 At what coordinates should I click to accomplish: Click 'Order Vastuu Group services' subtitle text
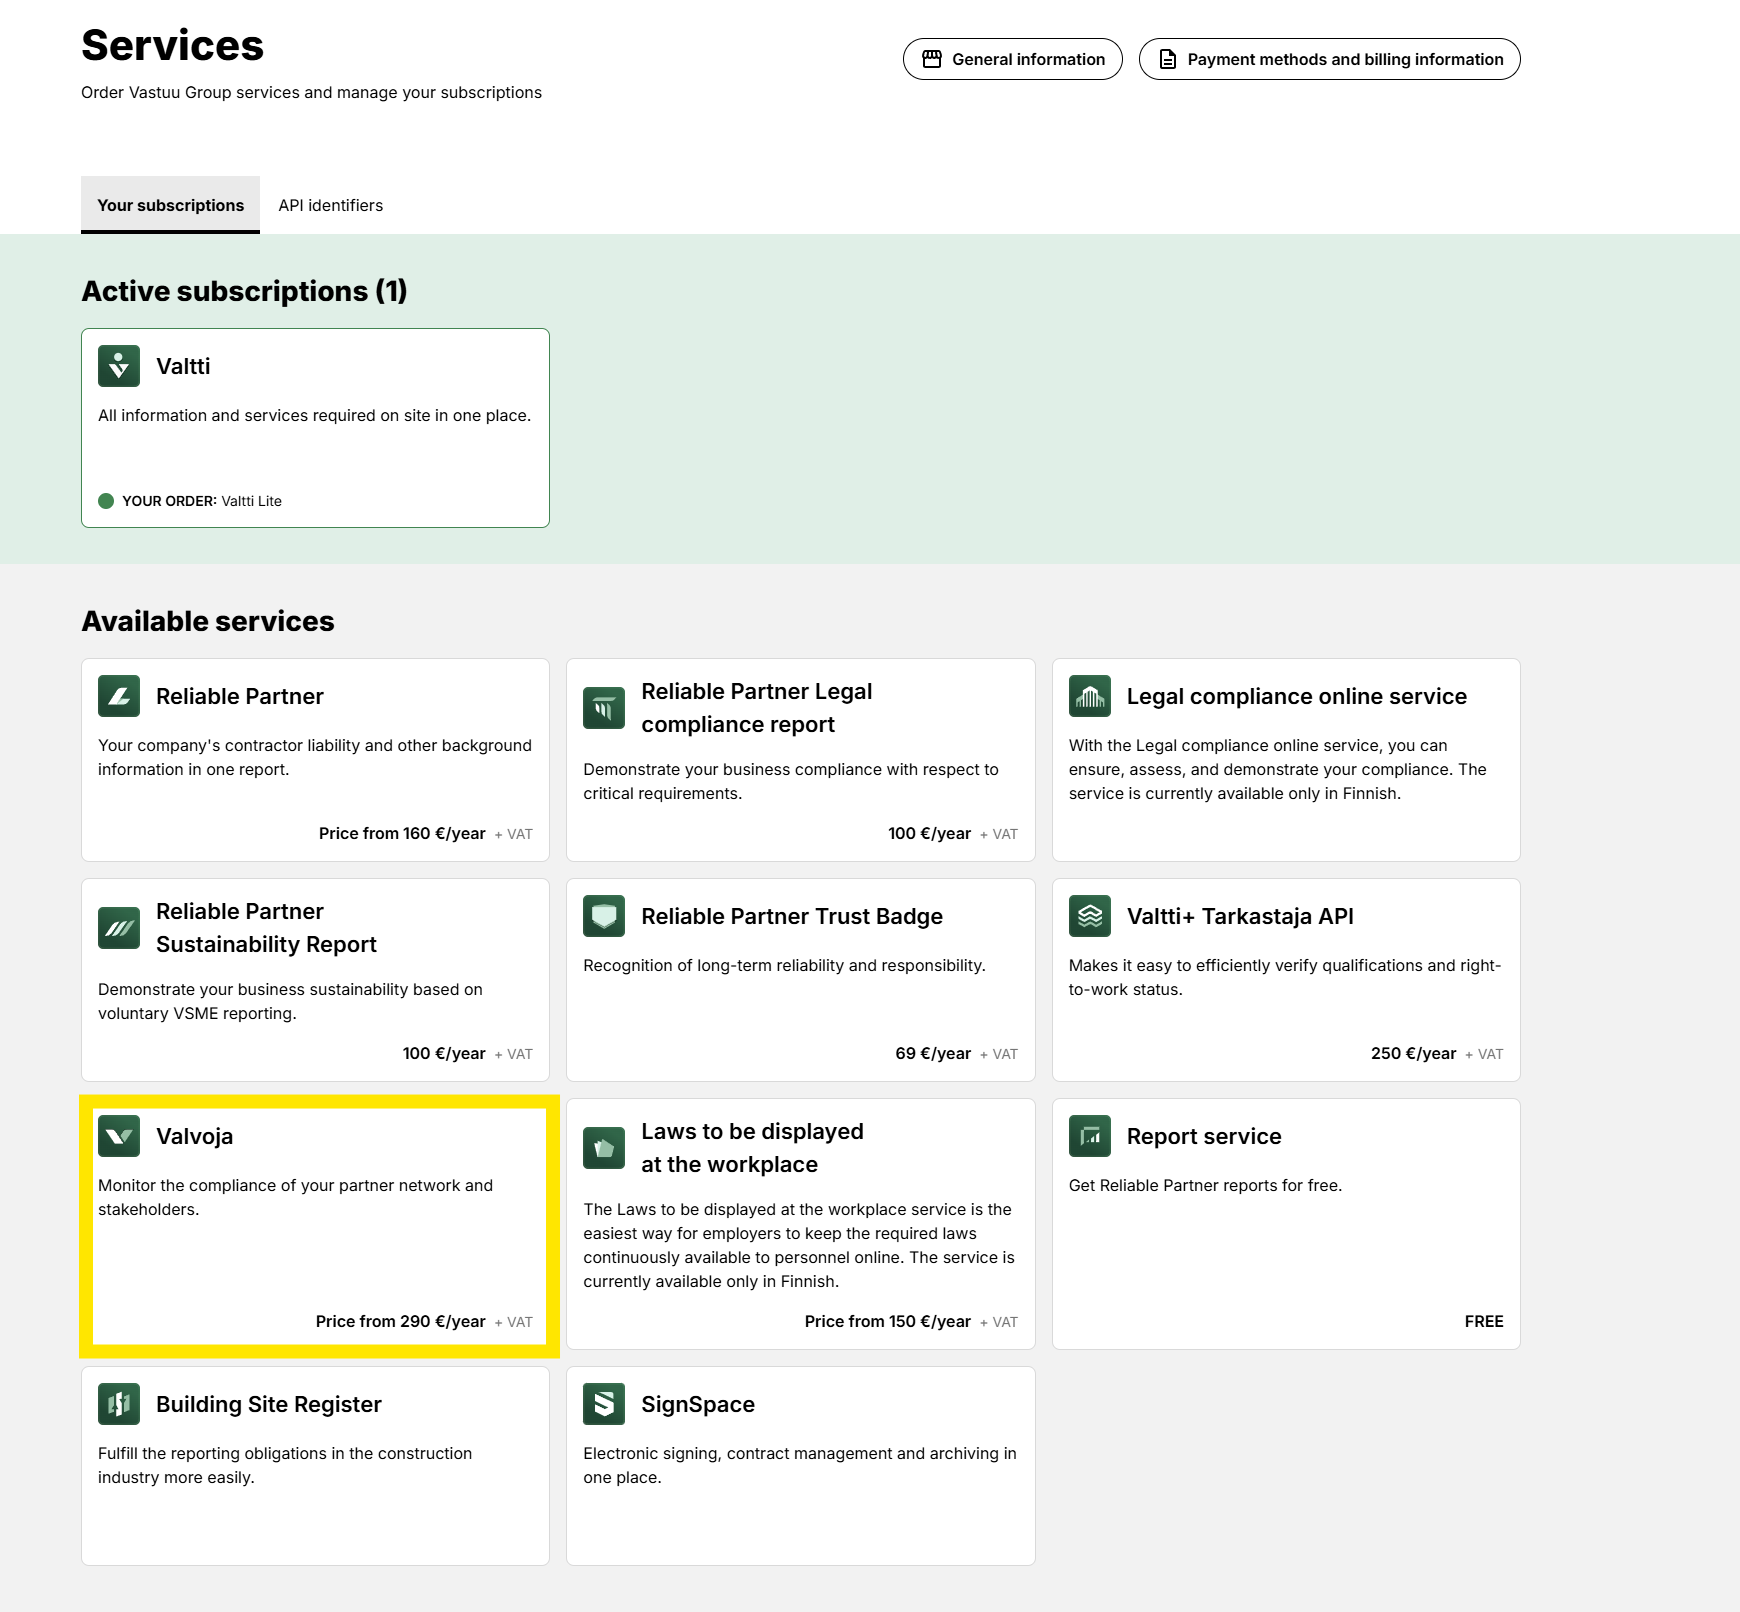311,92
